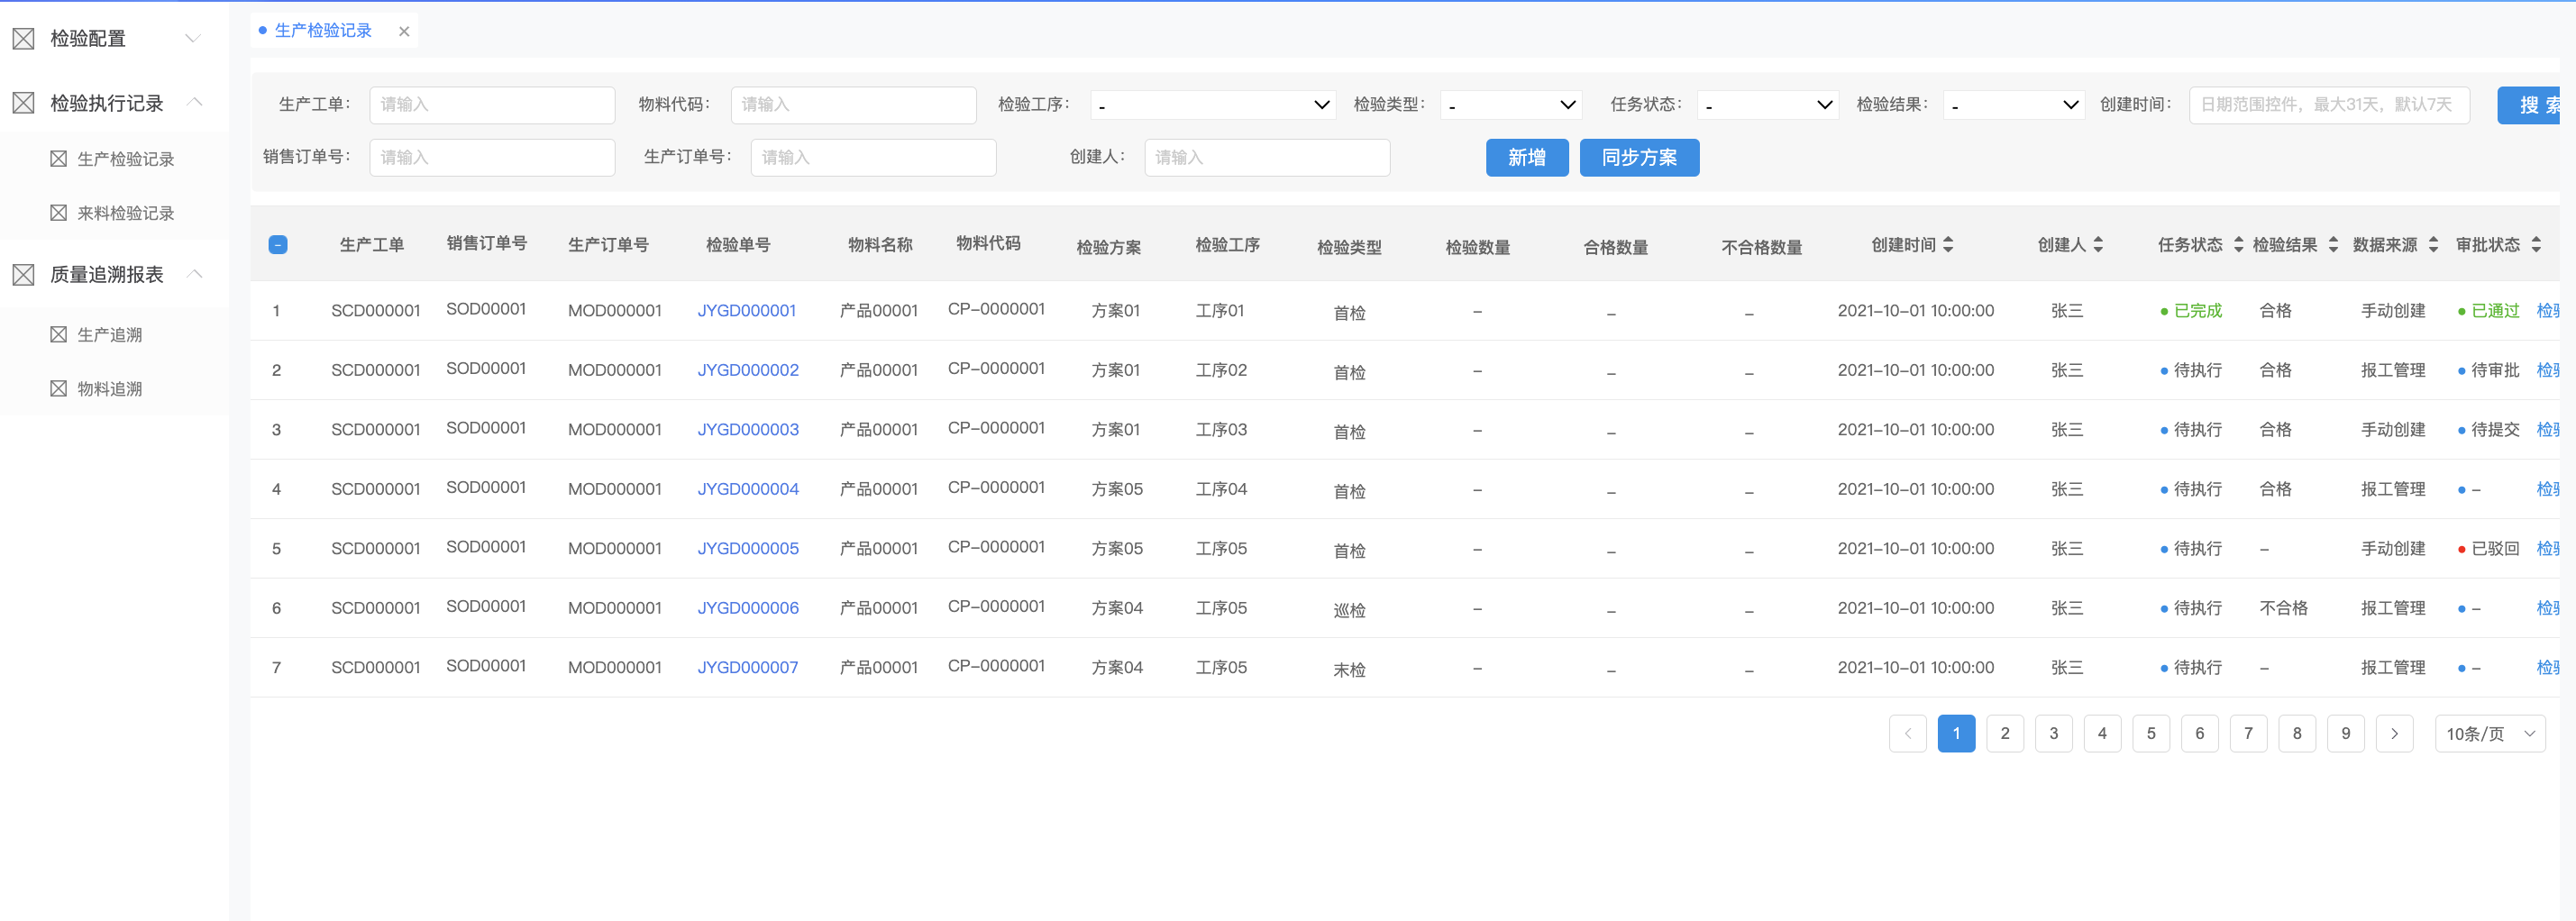Select current page 1 in the pagination

[x=1956, y=733]
